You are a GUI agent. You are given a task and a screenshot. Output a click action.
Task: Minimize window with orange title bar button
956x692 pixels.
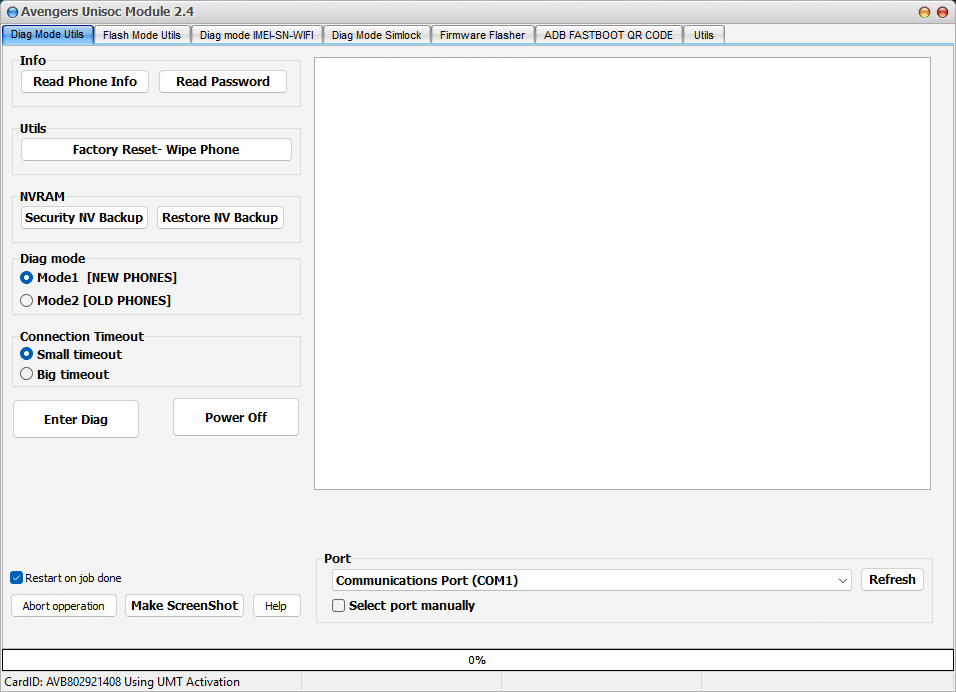tap(924, 12)
